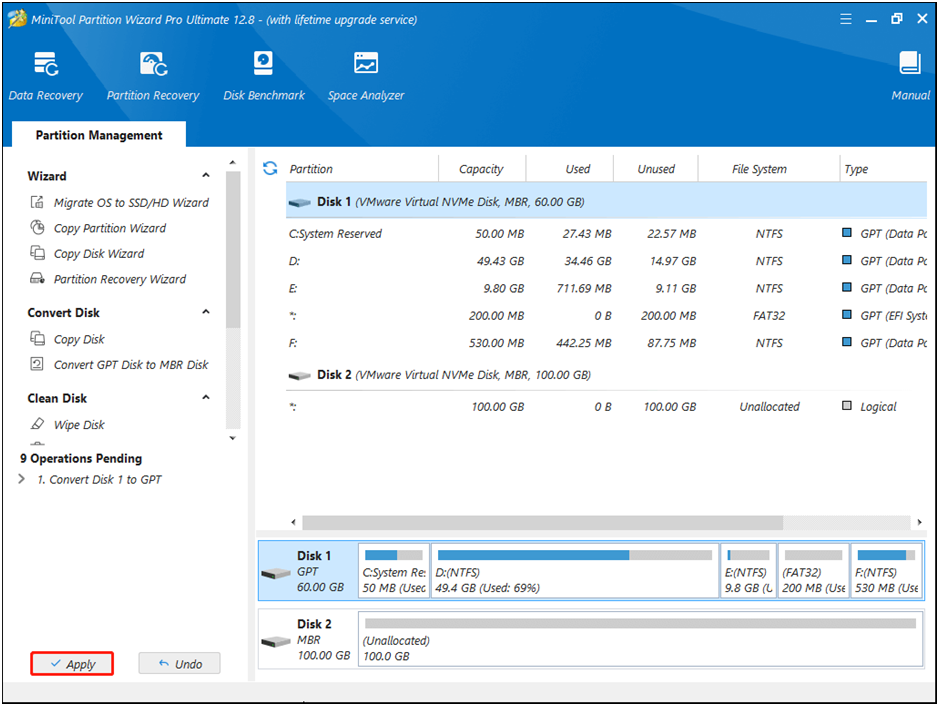Collapse the Clean Disk section
939x706 pixels.
[206, 398]
